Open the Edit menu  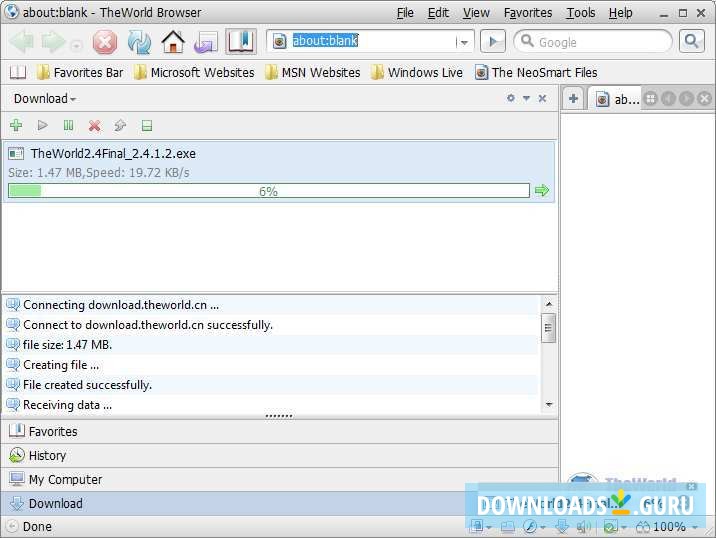(x=438, y=13)
